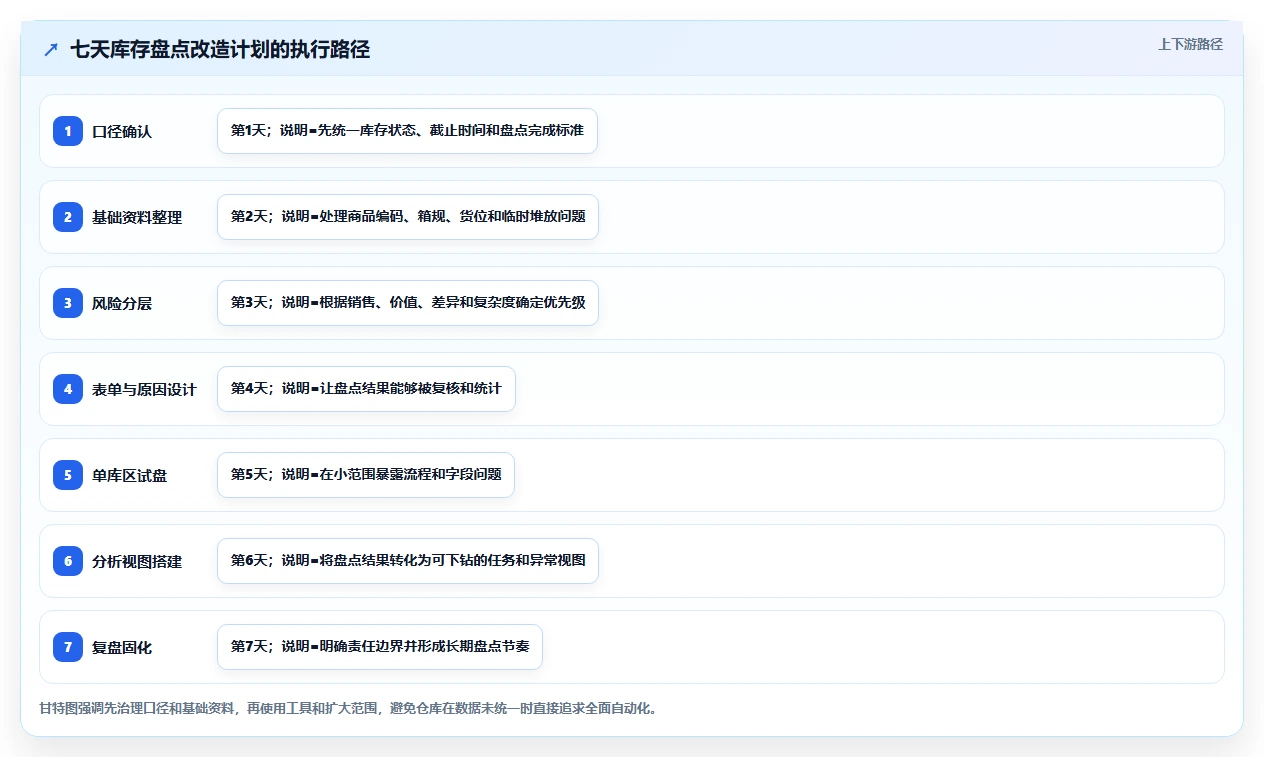The image size is (1264, 757).
Task: Open the 第3天 description box
Action: (408, 303)
